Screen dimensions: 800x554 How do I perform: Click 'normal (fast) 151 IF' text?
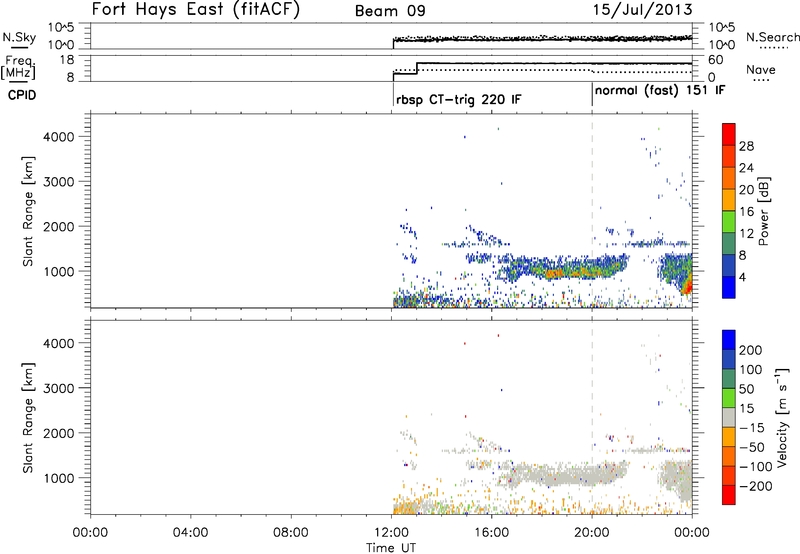[x=660, y=91]
